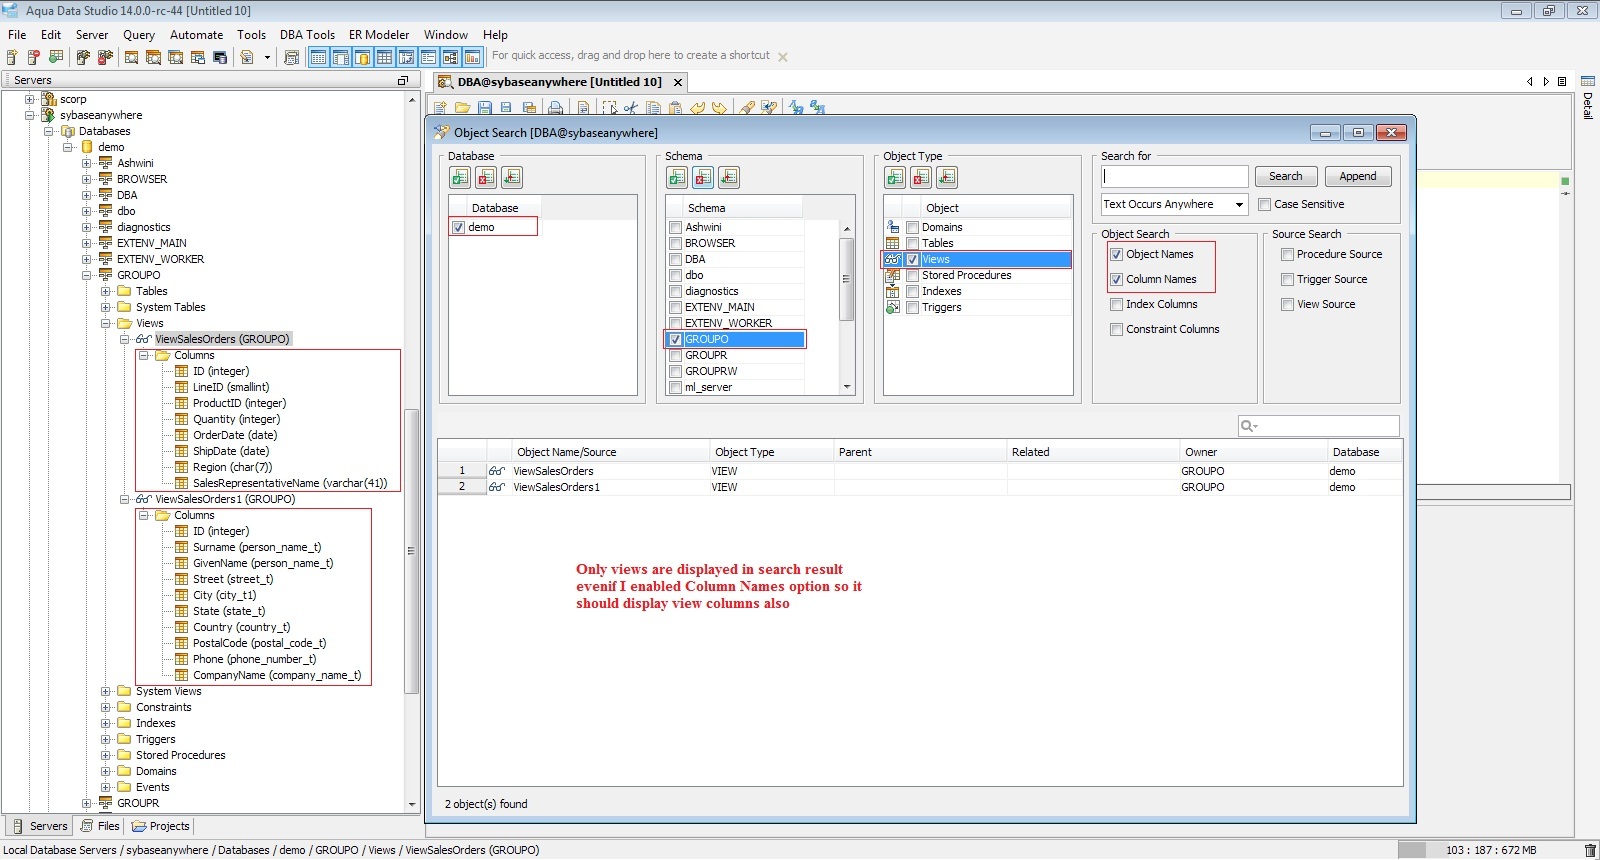
Task: Click the chart view toolbar icon
Action: click(472, 57)
